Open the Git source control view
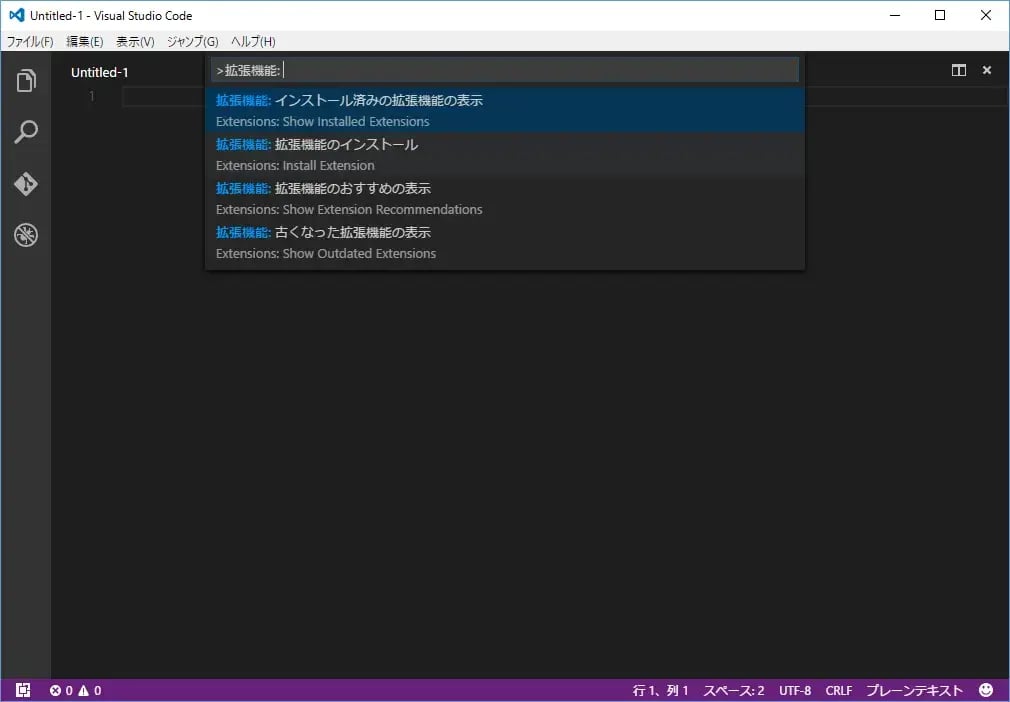 point(26,184)
